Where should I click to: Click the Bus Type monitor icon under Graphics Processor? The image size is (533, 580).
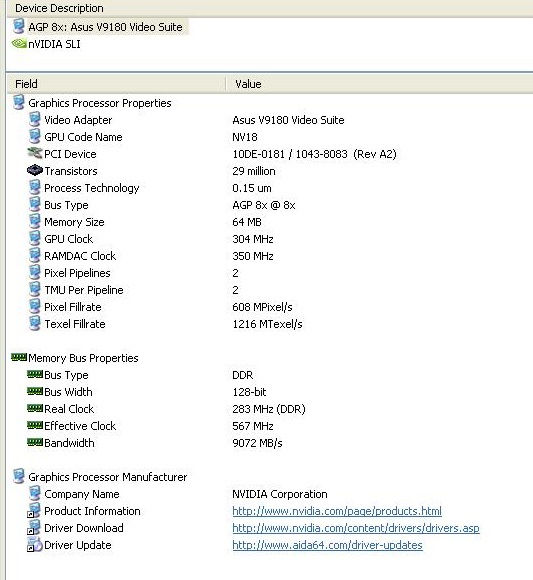click(x=35, y=205)
